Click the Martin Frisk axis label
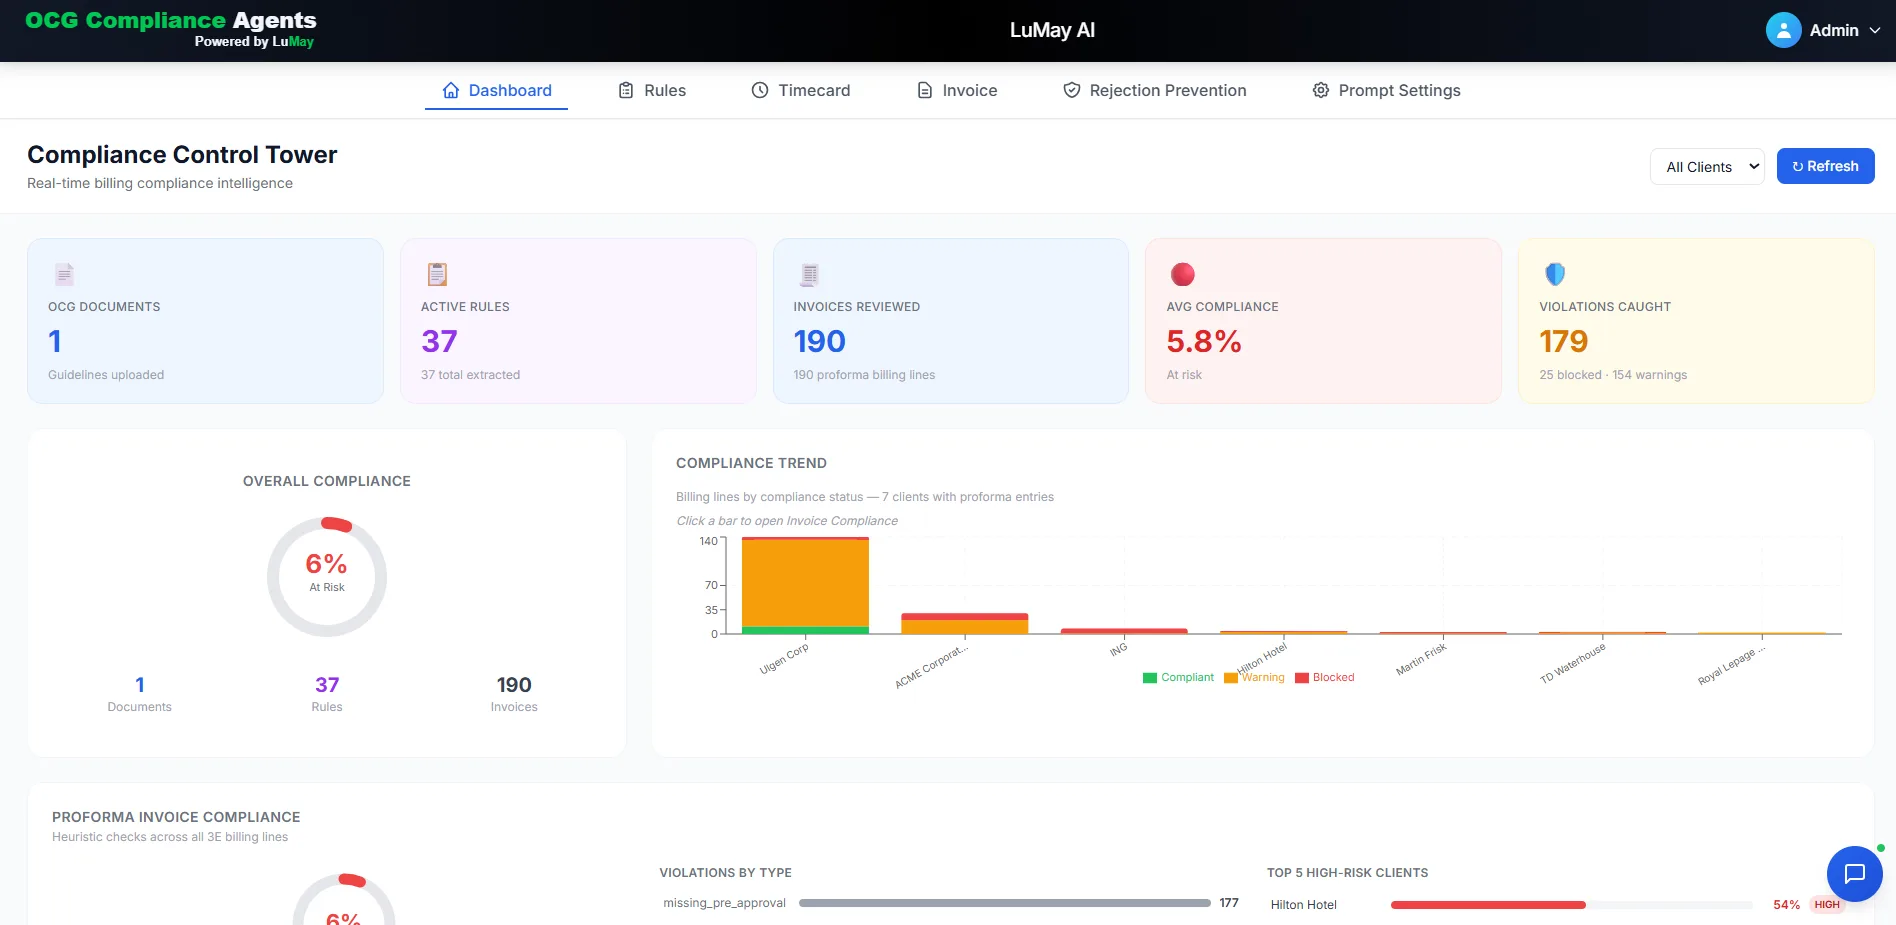1896x925 pixels. tap(1421, 659)
